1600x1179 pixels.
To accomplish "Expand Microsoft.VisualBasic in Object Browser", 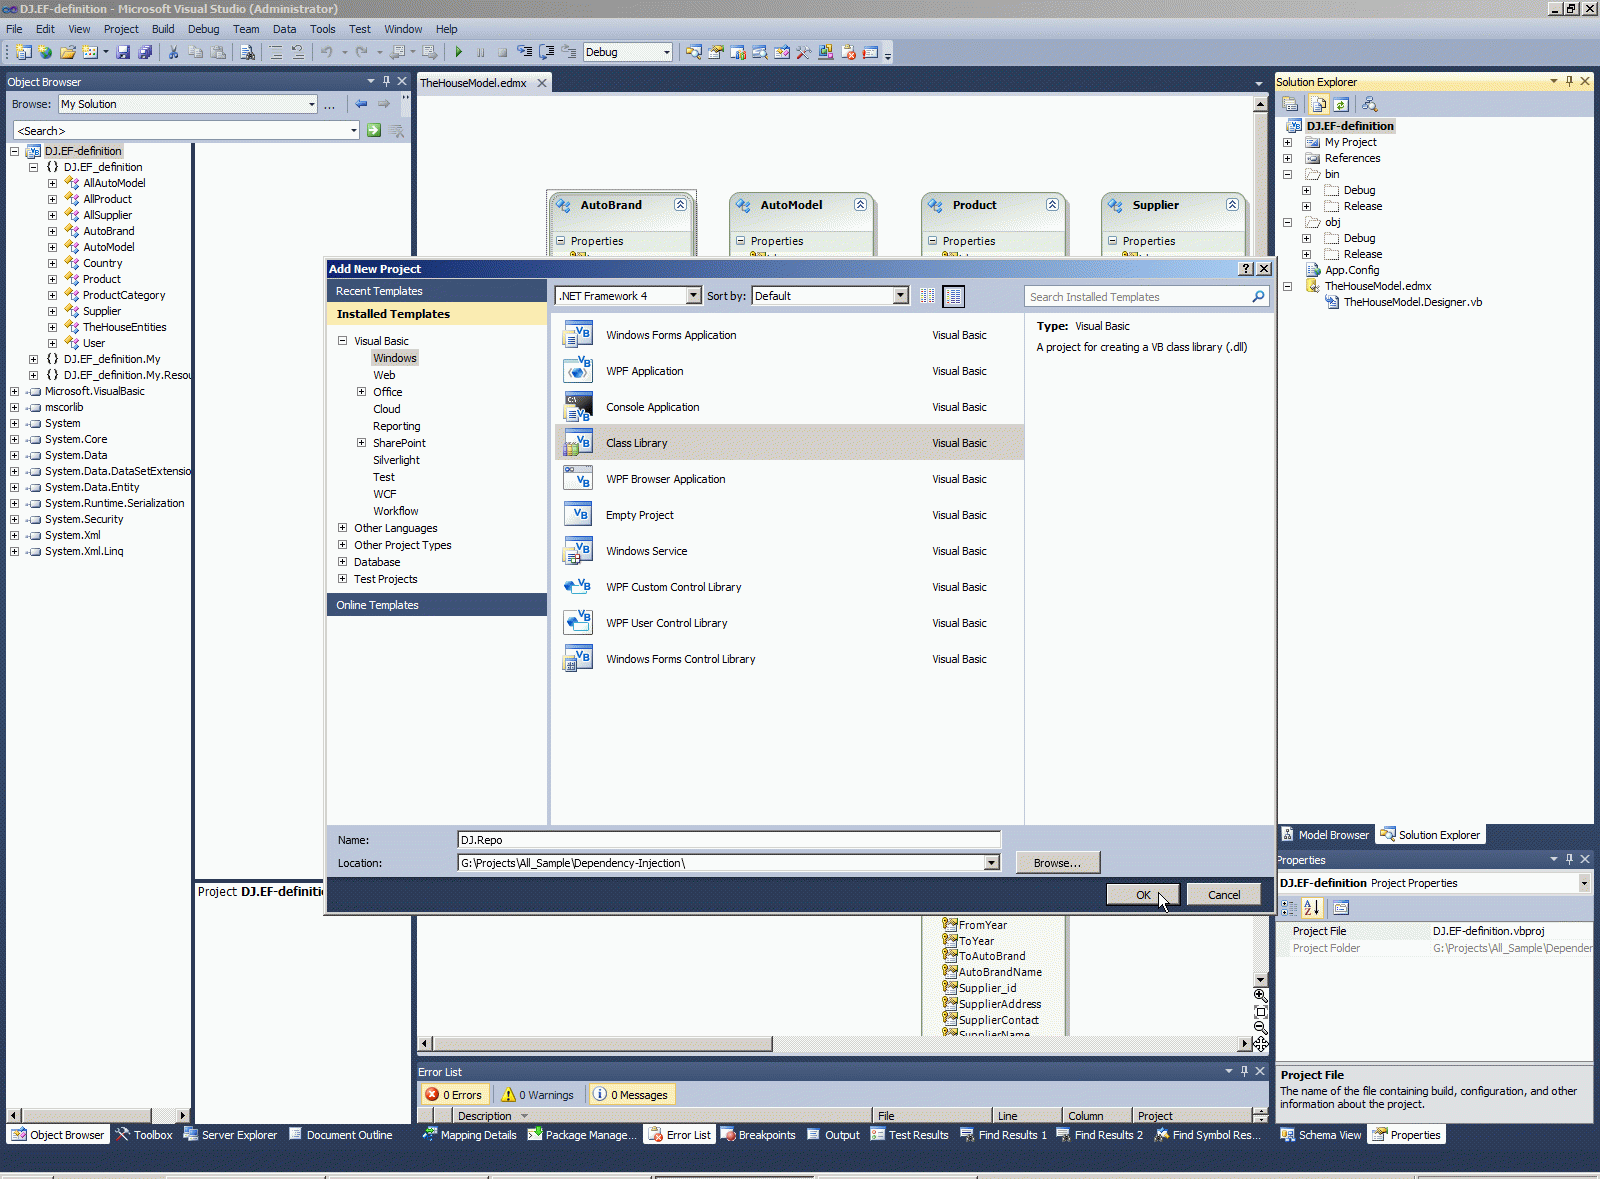I will (x=14, y=391).
